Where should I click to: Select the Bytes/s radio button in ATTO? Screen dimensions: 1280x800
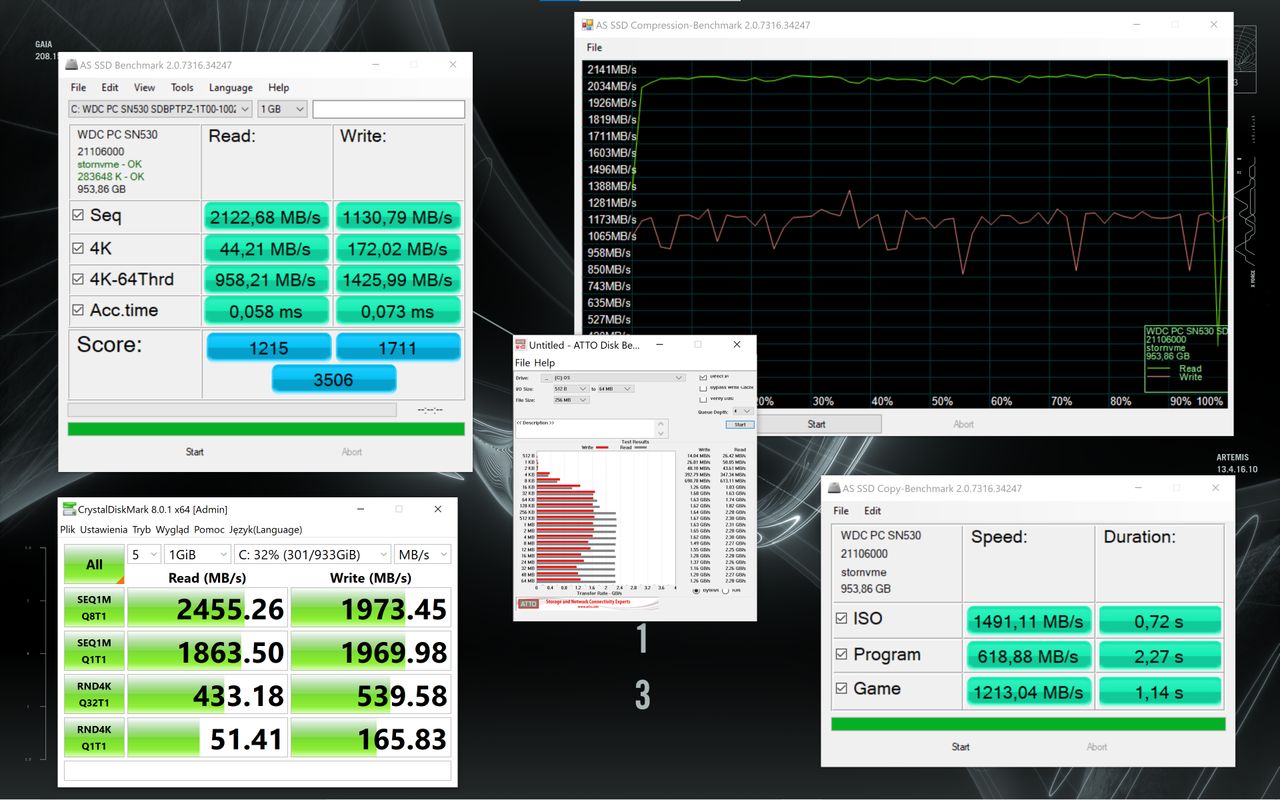coord(696,590)
